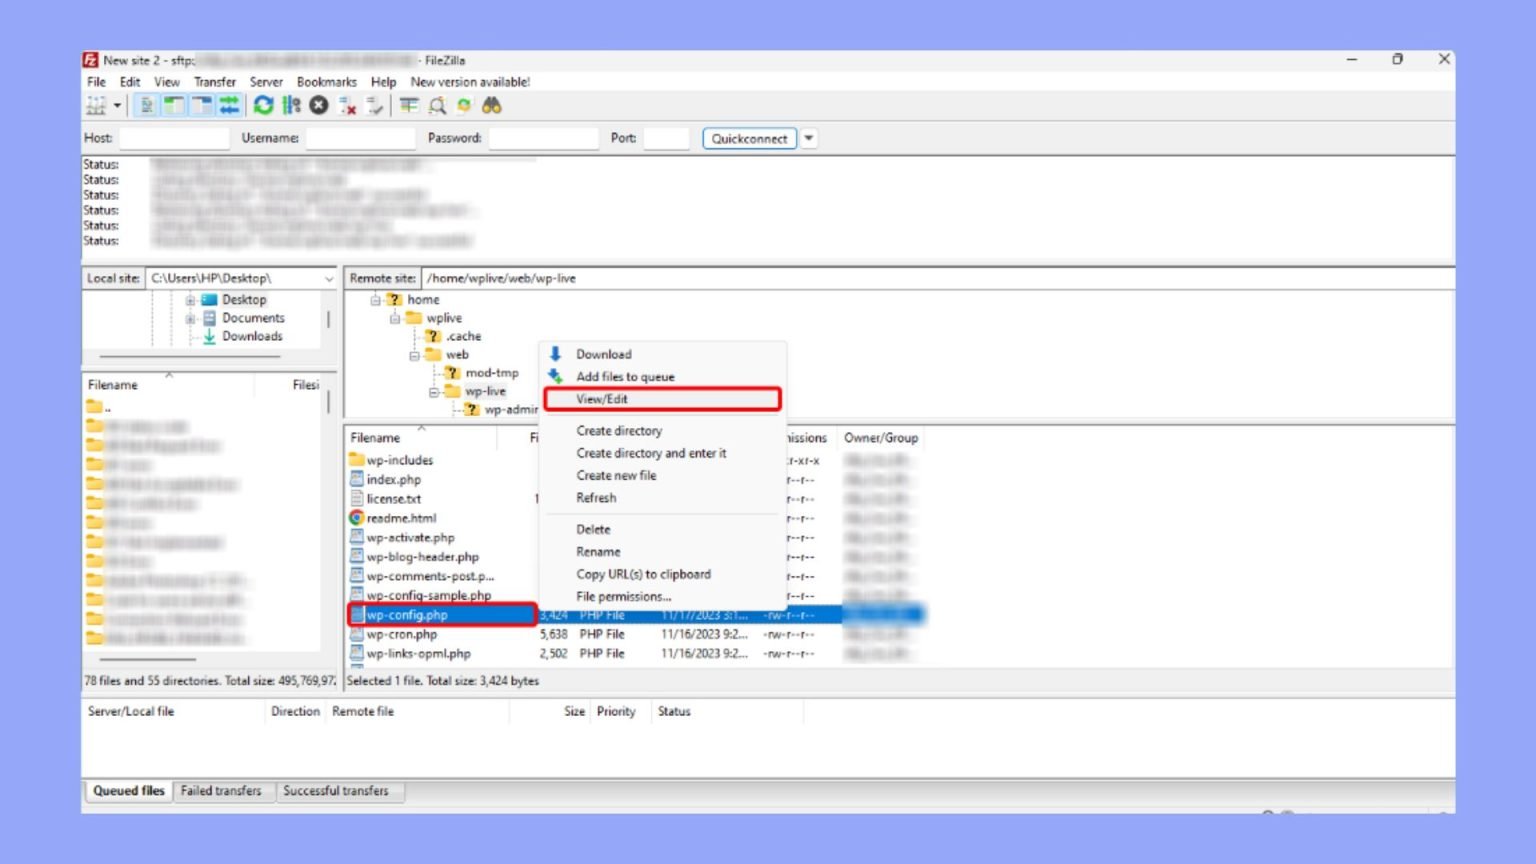The height and width of the screenshot is (864, 1536).
Task: Open the Site Manager
Action: [x=95, y=105]
